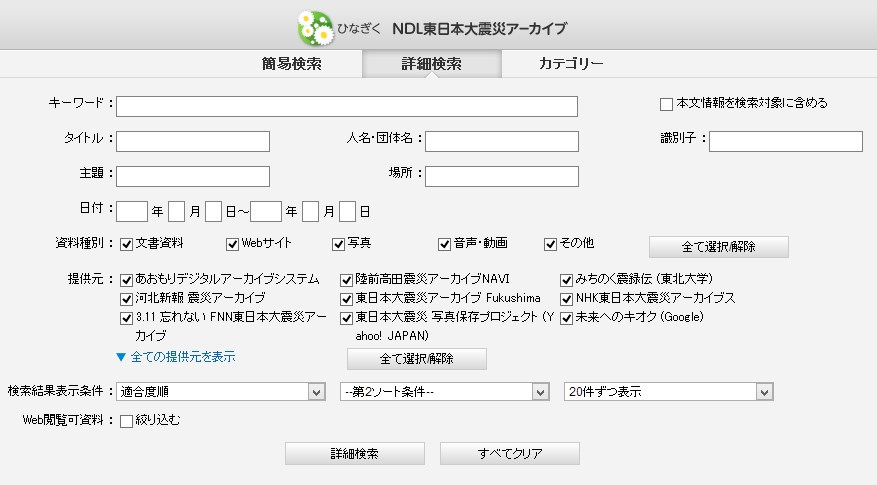Click the 詳細検索 search button
Image resolution: width=877 pixels, height=485 pixels.
coord(355,454)
